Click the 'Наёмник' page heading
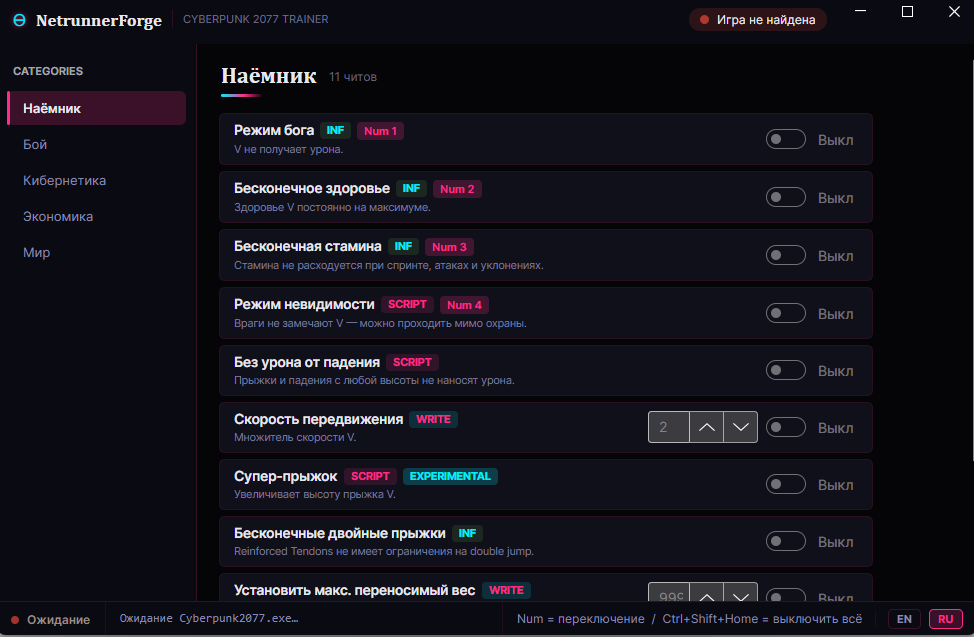This screenshot has width=974, height=637. coord(269,76)
